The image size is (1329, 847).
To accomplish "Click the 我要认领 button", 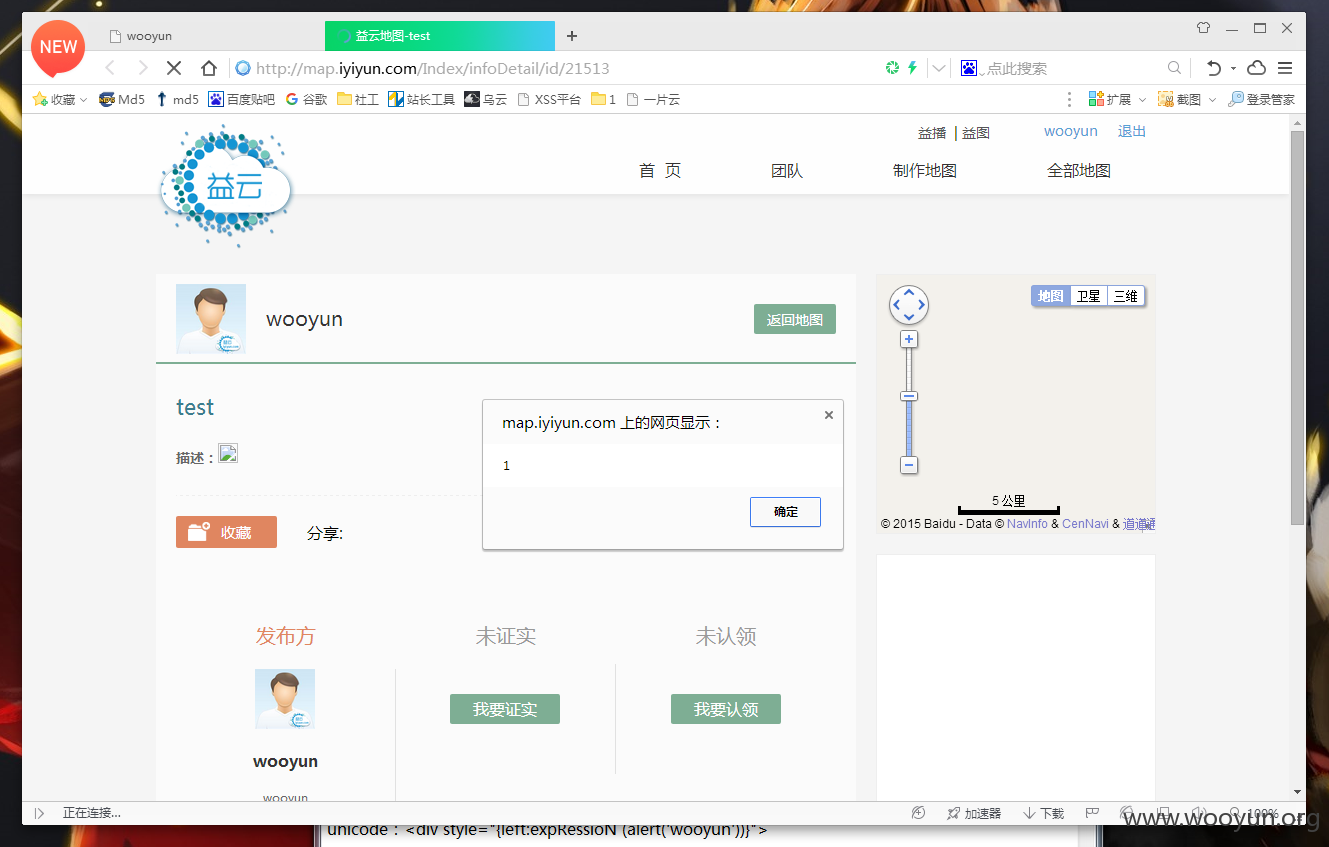I will pos(726,709).
